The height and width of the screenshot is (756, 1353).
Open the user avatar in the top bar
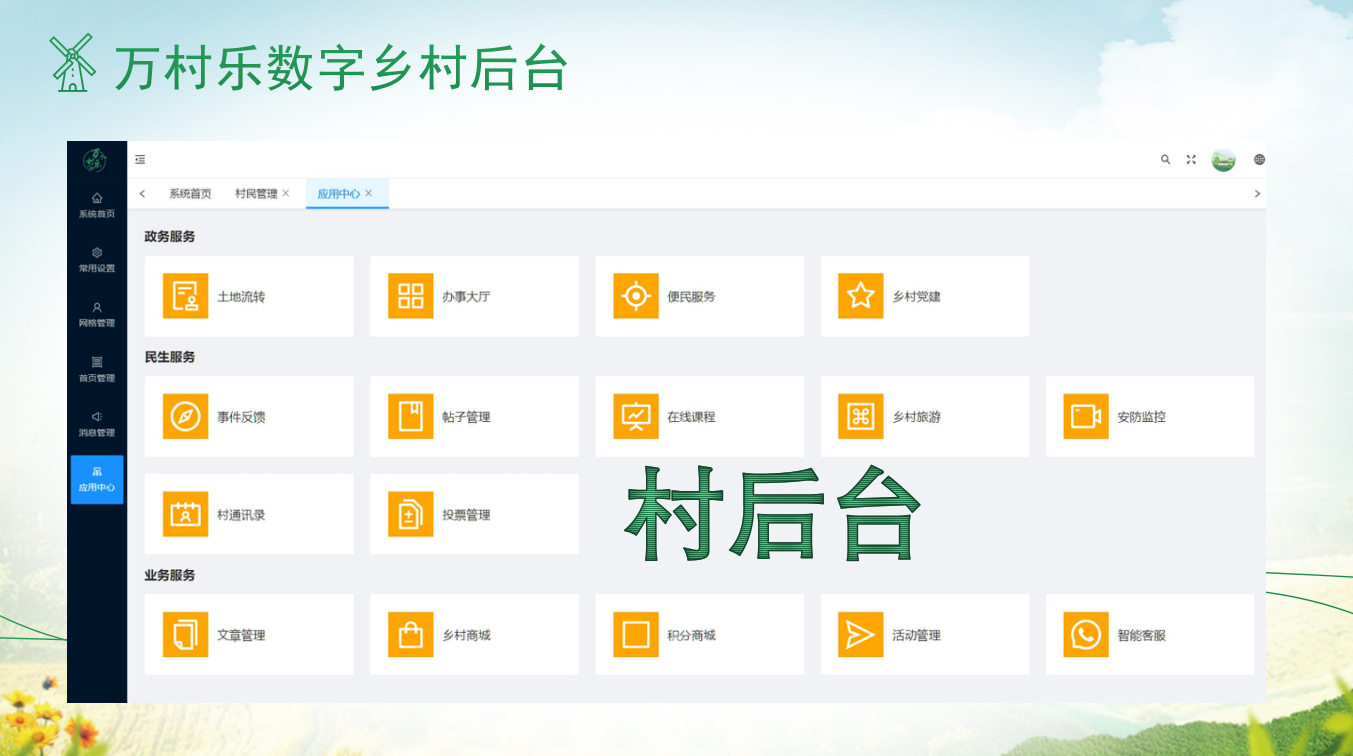1223,159
